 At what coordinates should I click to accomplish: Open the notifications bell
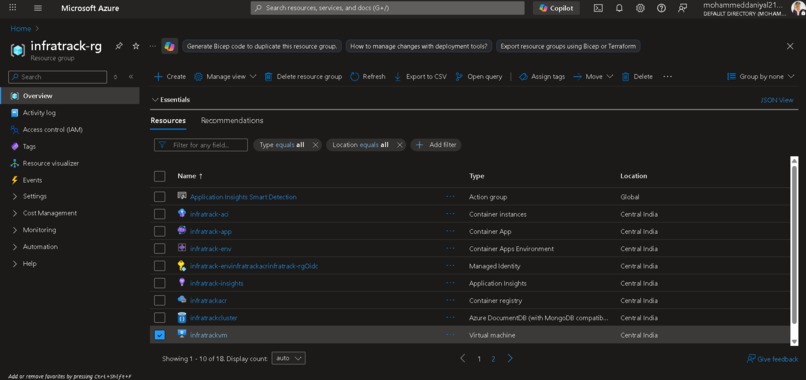(x=619, y=8)
